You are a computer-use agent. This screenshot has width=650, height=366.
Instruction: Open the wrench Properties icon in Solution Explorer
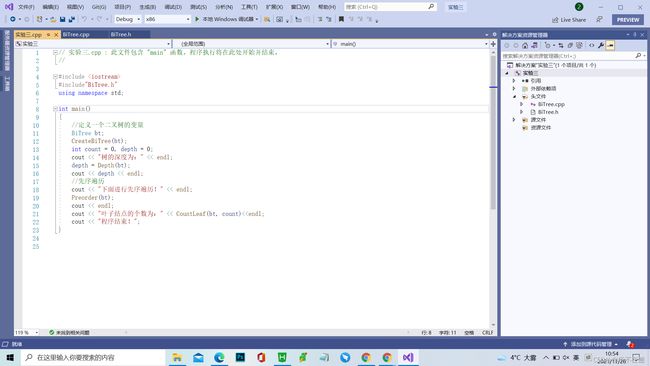(601, 46)
